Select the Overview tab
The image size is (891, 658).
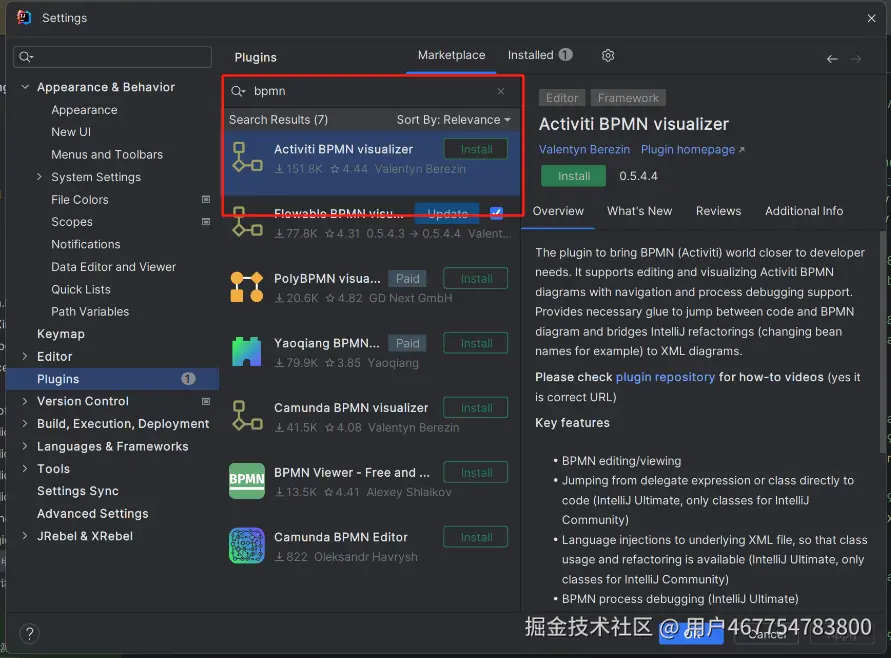pyautogui.click(x=558, y=211)
